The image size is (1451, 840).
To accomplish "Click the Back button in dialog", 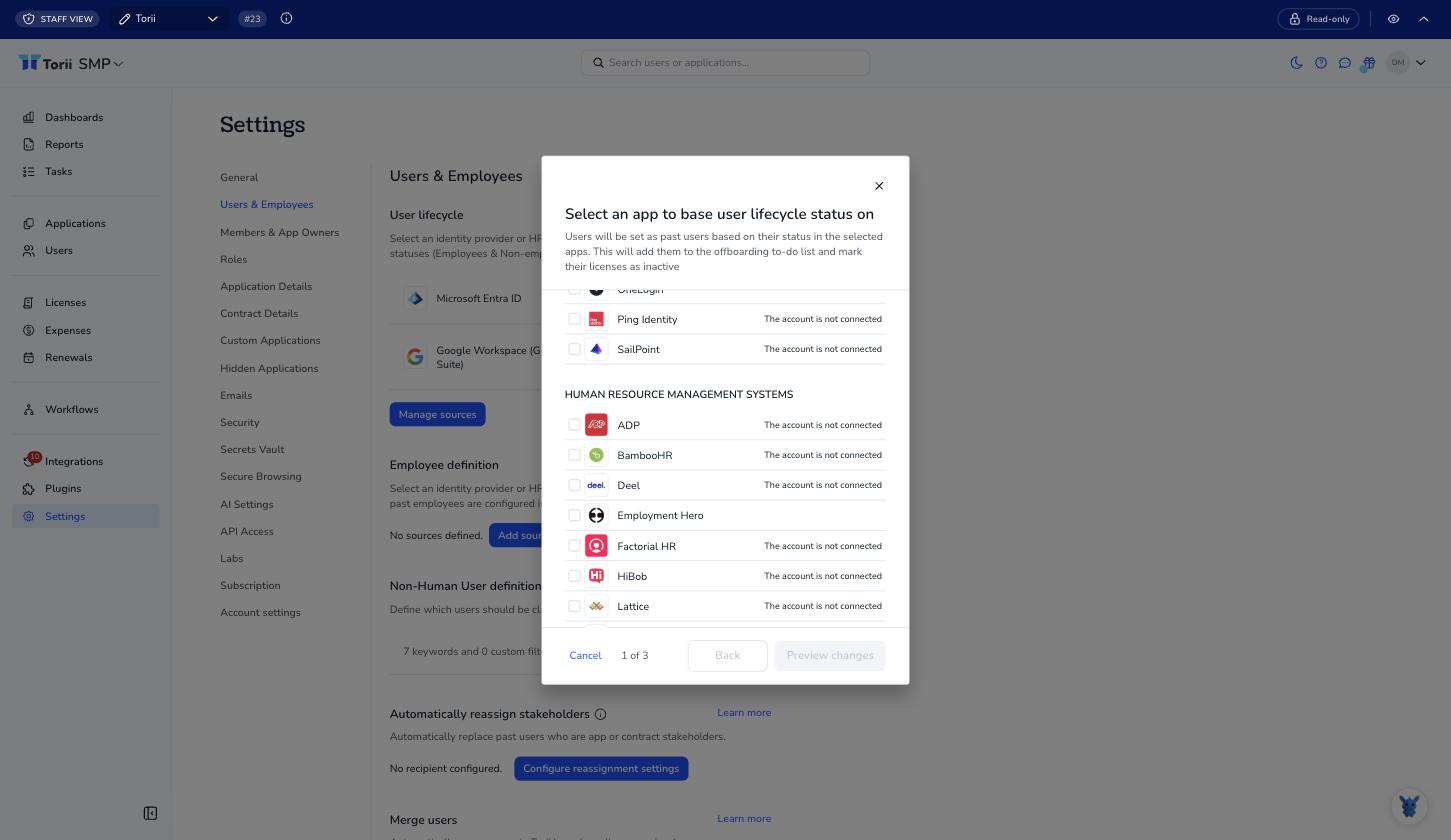I will point(727,656).
